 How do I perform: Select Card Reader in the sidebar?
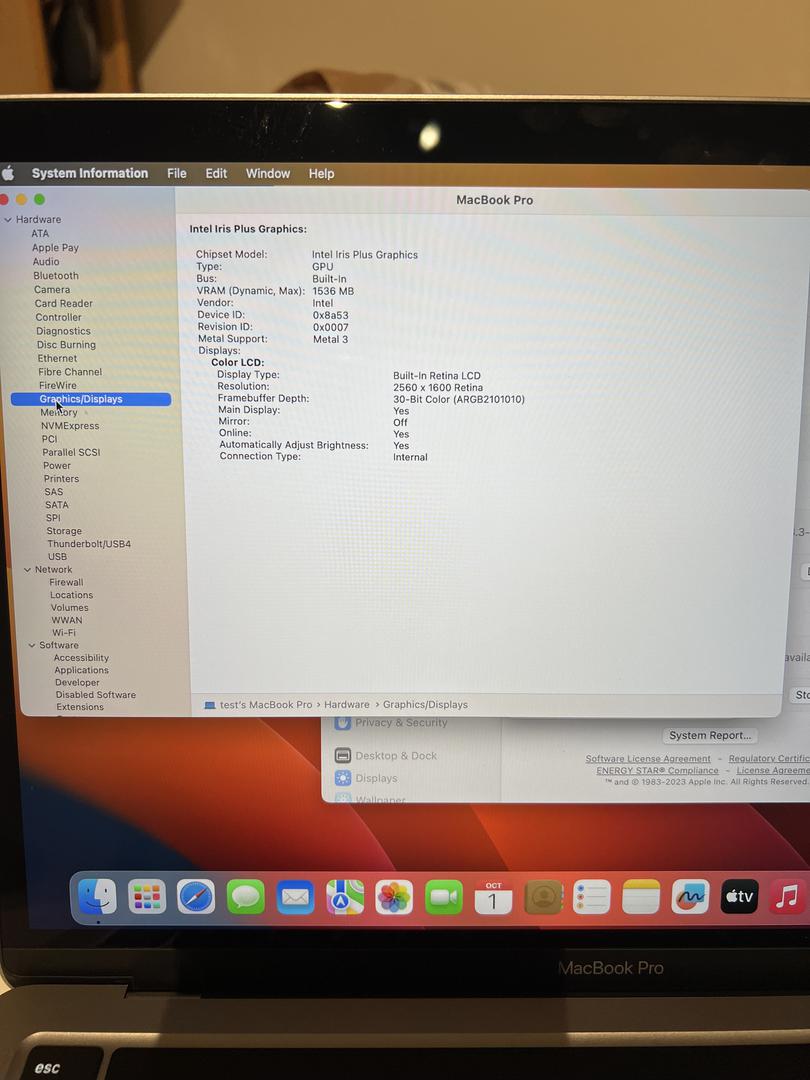click(x=63, y=304)
